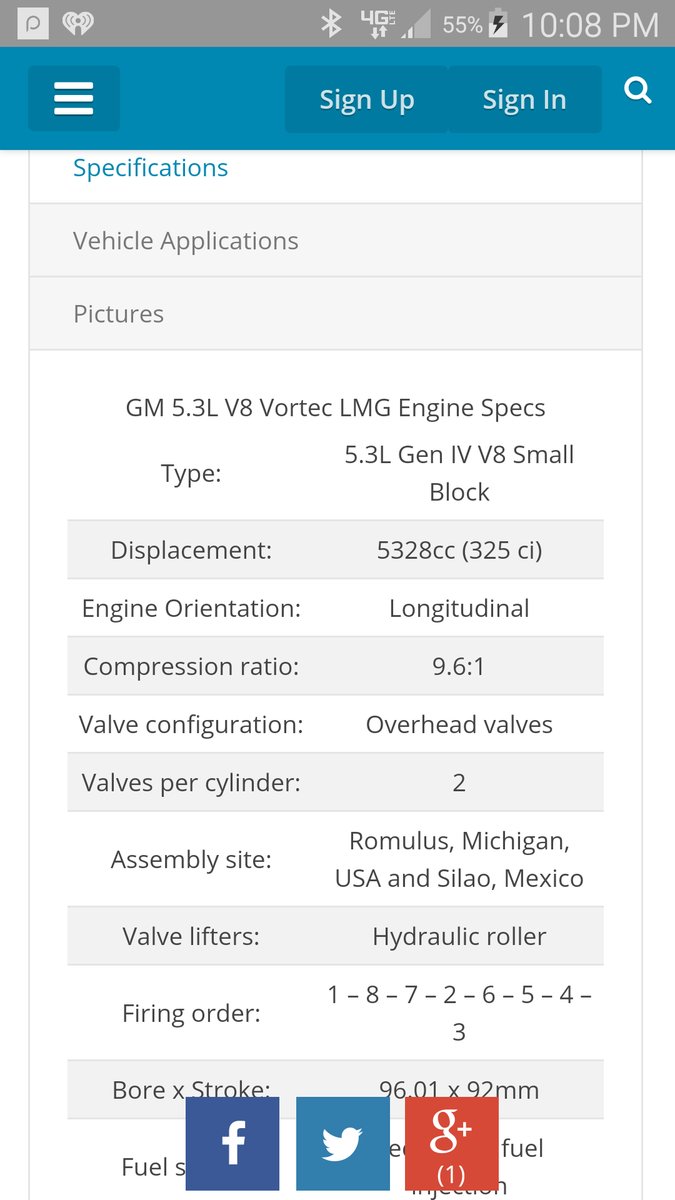675x1200 pixels.
Task: Tap the iHeartRadio notification icon
Action: click(77, 24)
